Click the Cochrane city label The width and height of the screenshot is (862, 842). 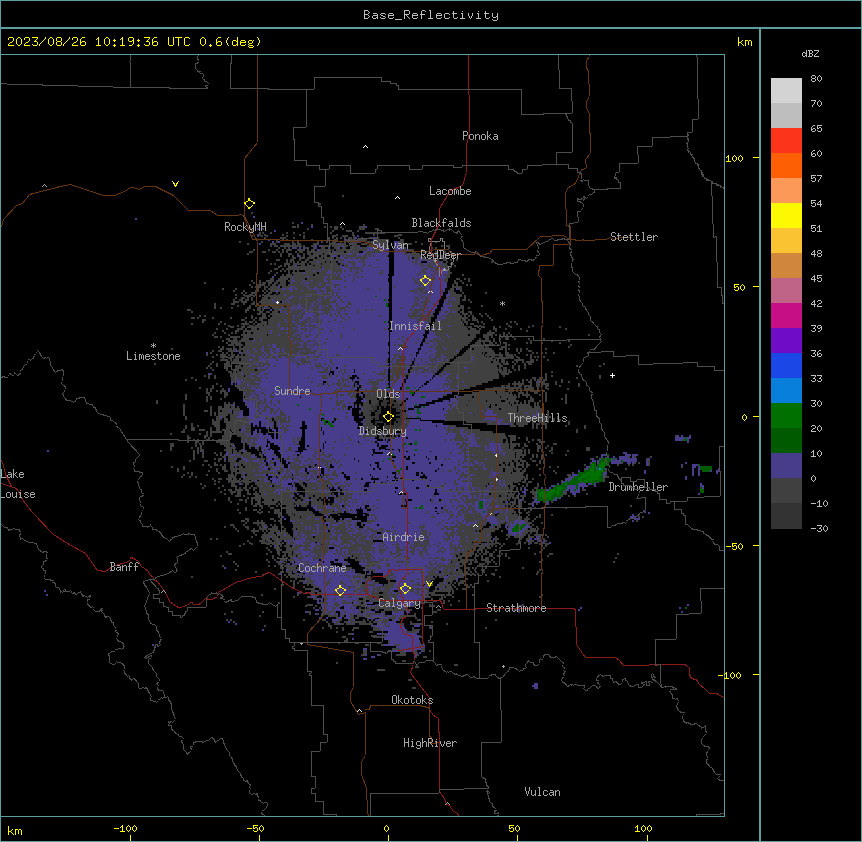[x=322, y=568]
